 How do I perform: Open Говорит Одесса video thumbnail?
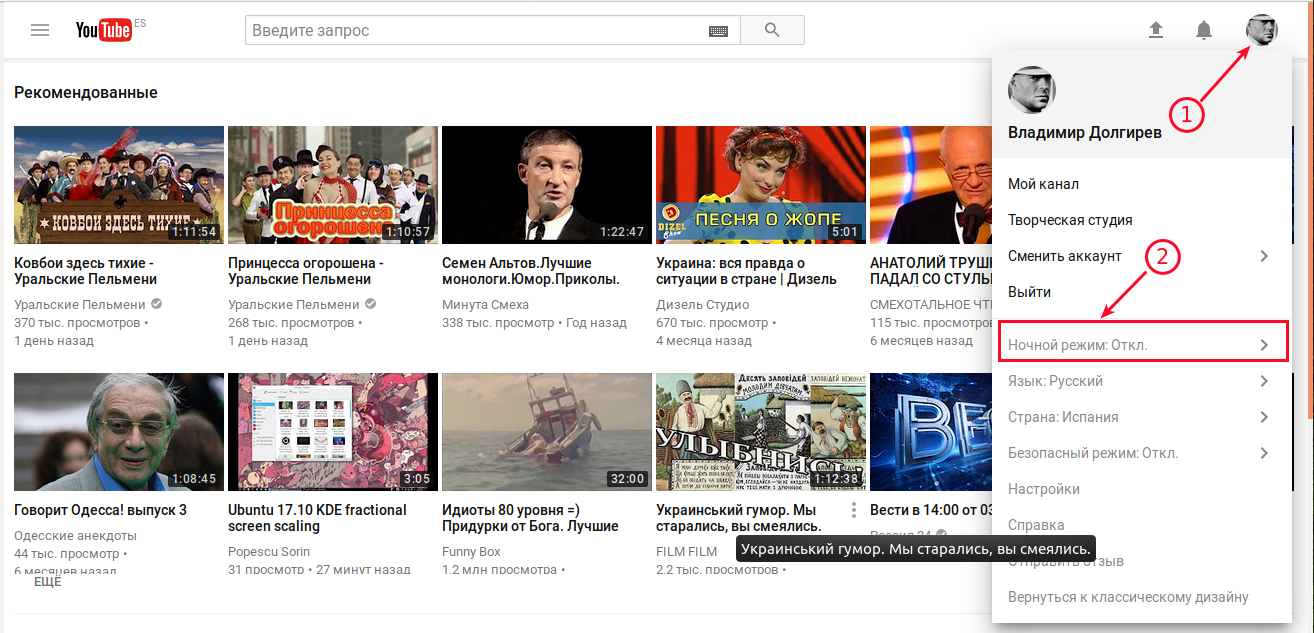pyautogui.click(x=119, y=432)
